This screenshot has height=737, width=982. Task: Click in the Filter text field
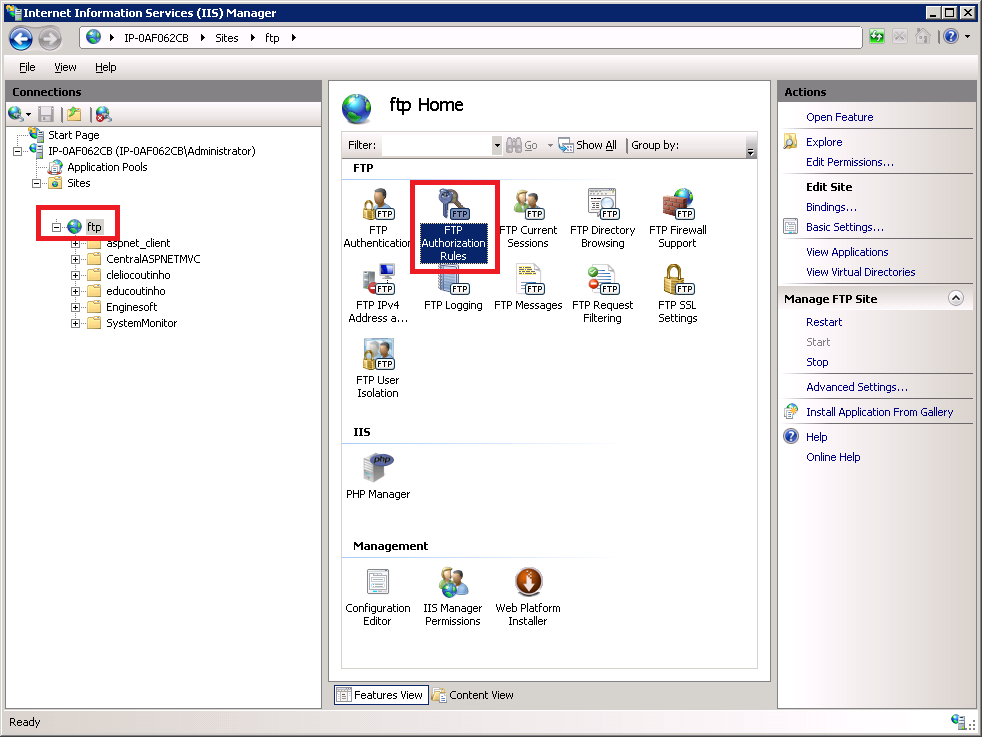[437, 145]
